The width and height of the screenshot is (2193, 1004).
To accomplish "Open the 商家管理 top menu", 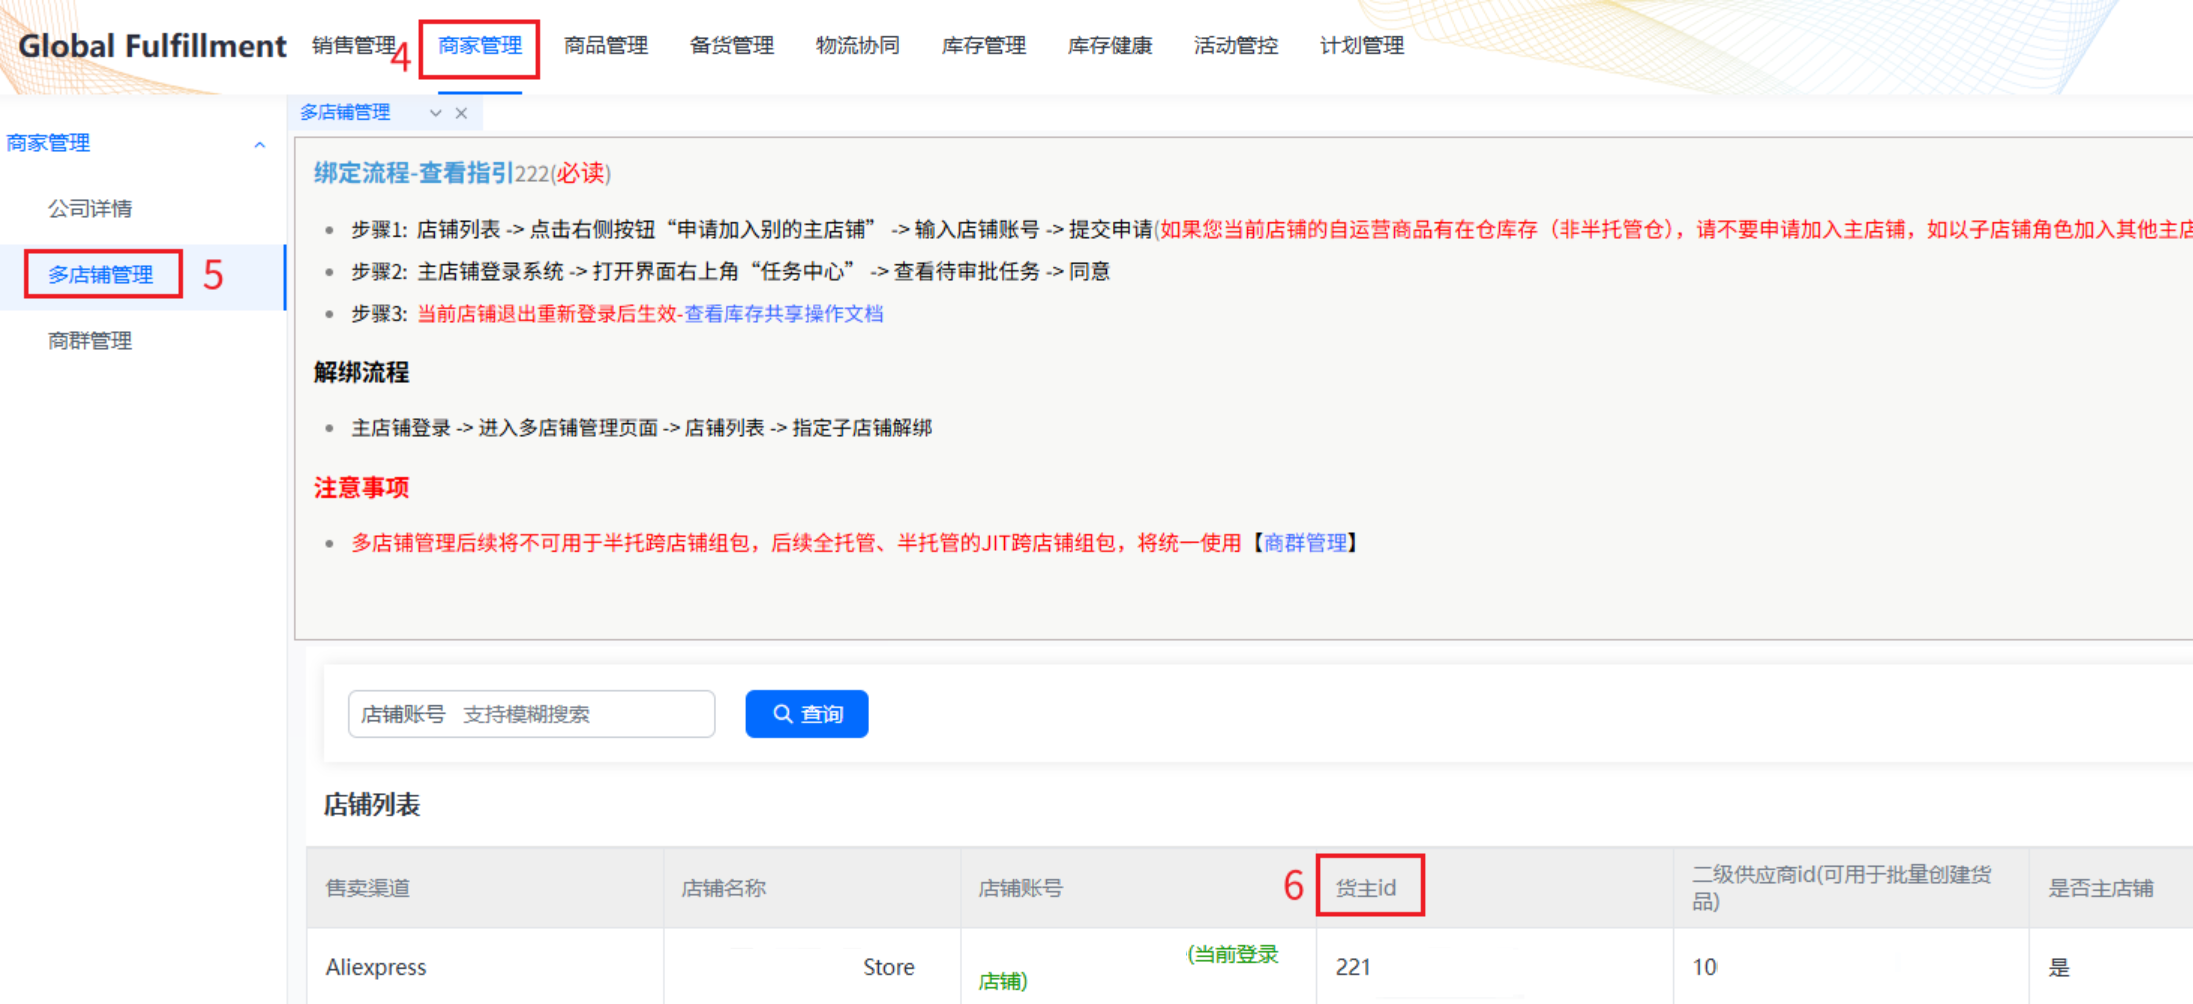I will [x=480, y=46].
